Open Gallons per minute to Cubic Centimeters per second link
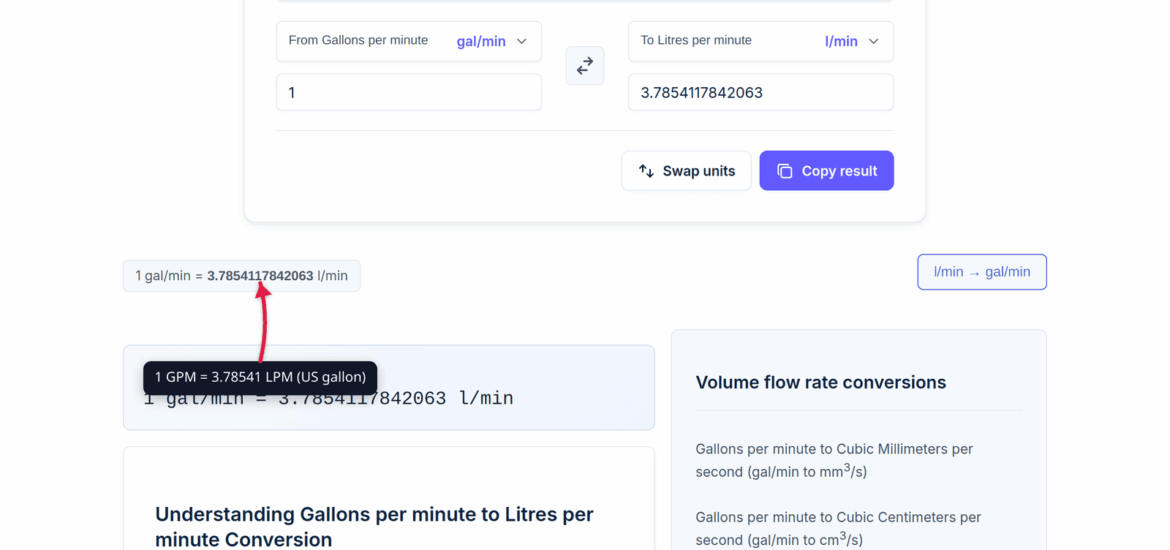The width and height of the screenshot is (1170, 550). 838,528
